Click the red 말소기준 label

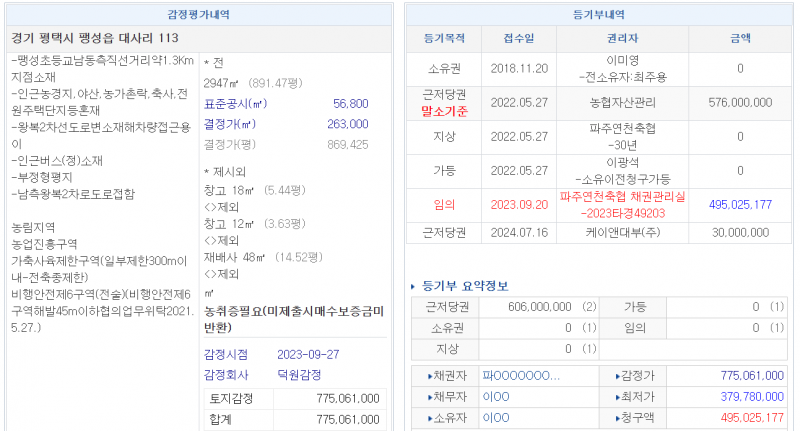tap(444, 111)
